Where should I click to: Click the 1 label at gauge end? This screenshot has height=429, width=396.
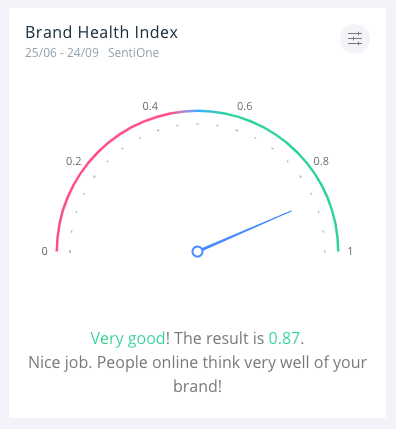point(350,251)
